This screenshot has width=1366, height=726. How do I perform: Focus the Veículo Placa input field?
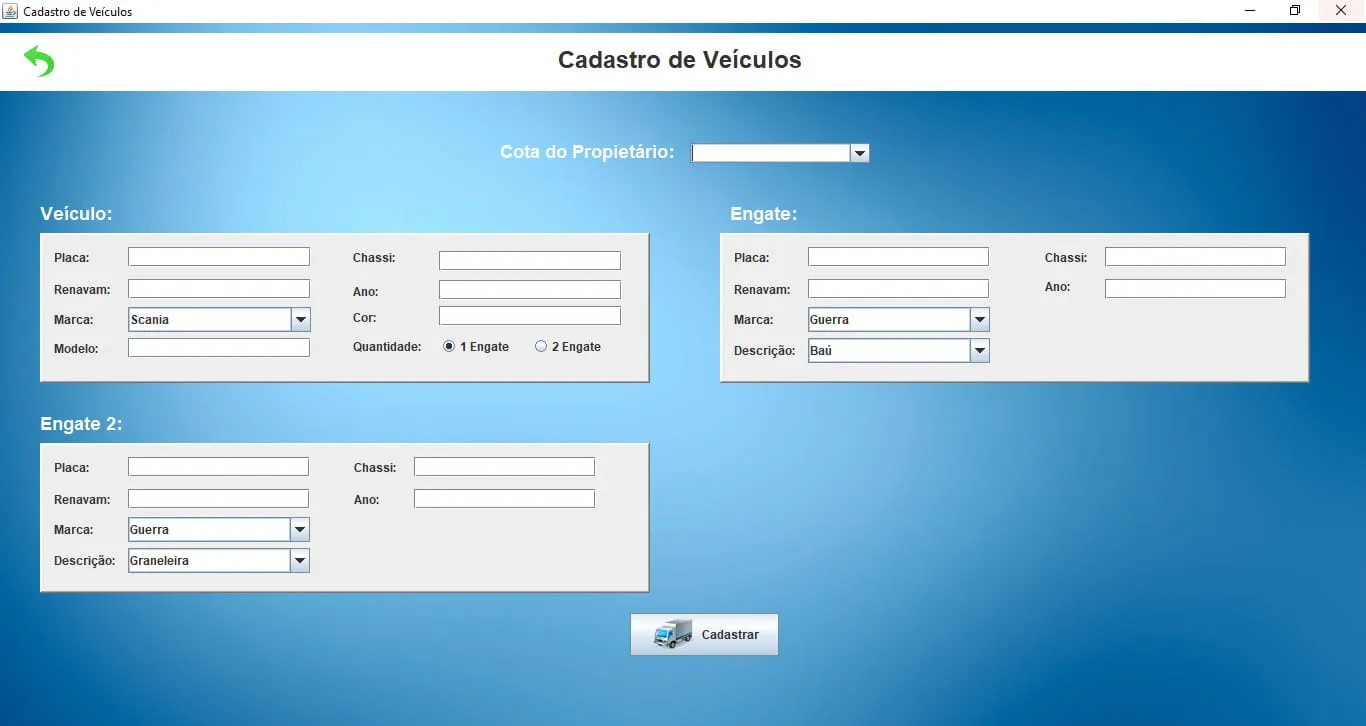219,257
